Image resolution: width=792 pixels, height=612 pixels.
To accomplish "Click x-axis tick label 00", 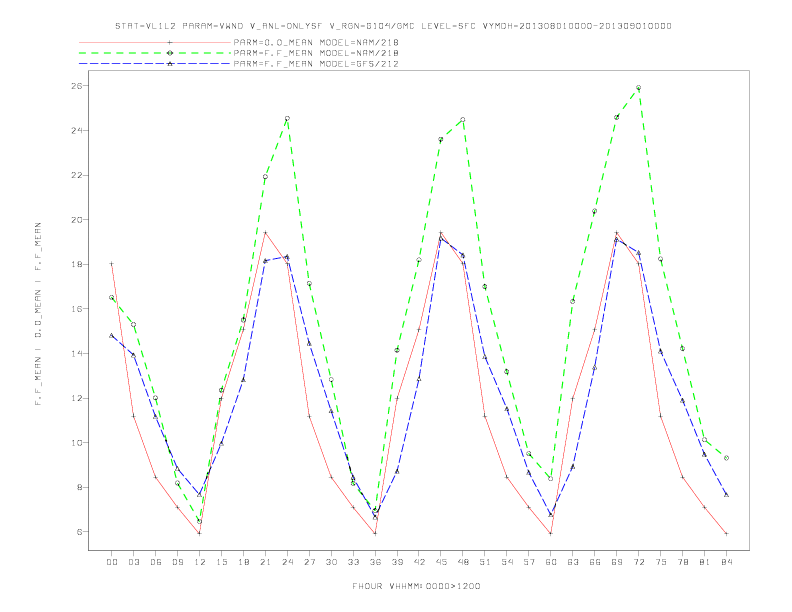I will [112, 562].
